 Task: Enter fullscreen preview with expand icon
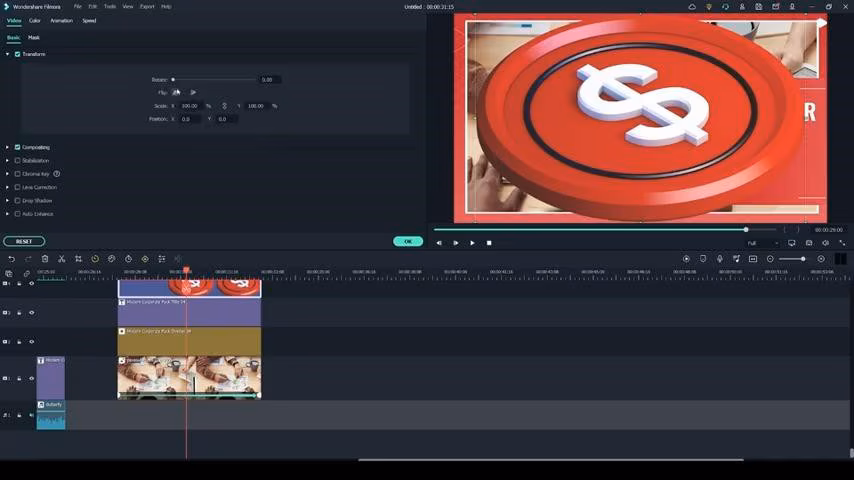[x=842, y=243]
